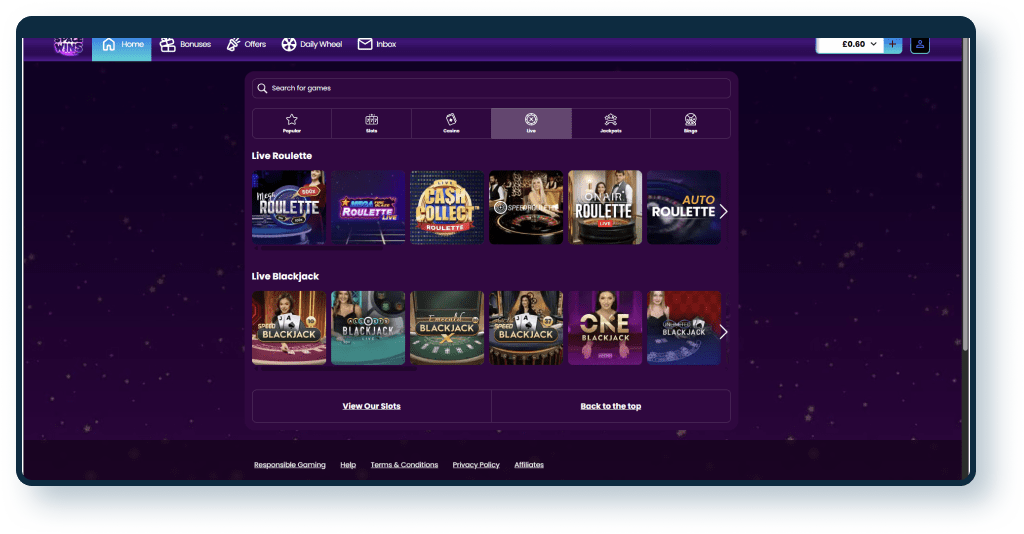Select the Bingo category icon

click(x=690, y=123)
